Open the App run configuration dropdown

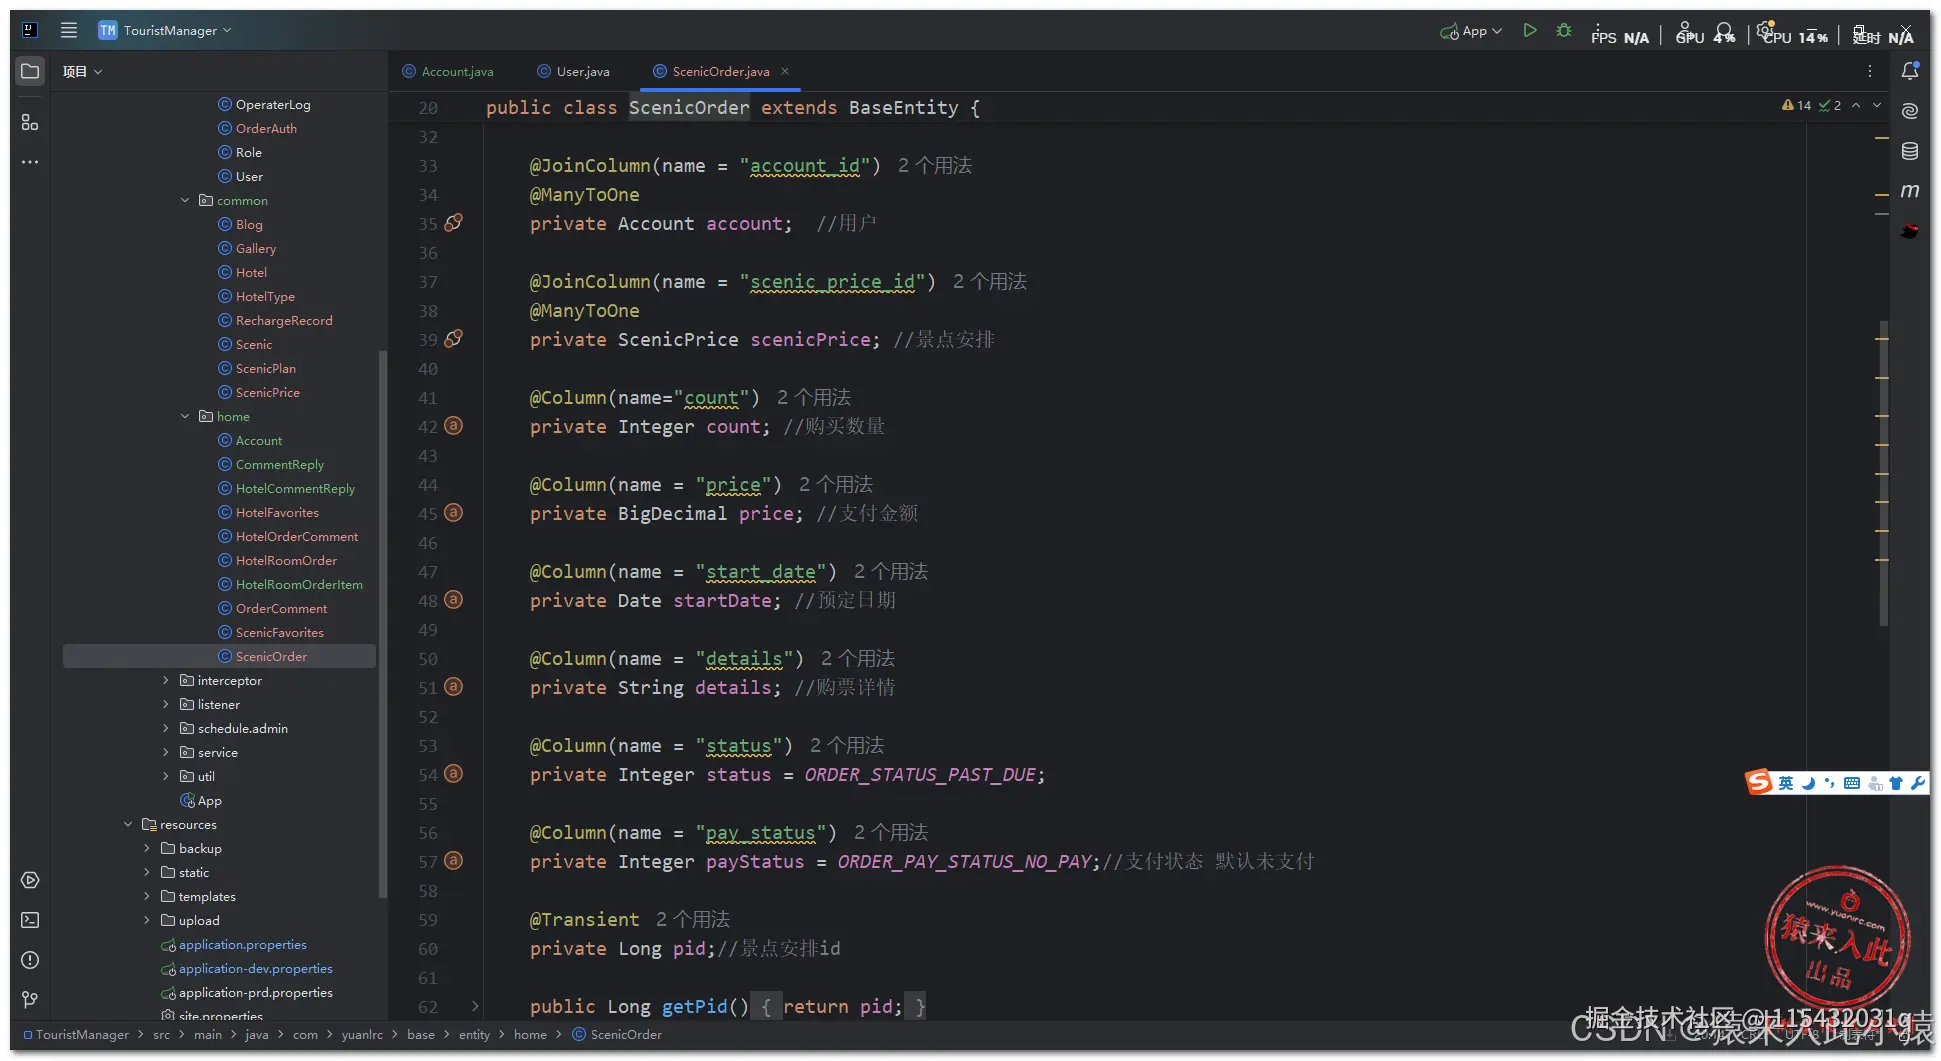coord(1471,31)
